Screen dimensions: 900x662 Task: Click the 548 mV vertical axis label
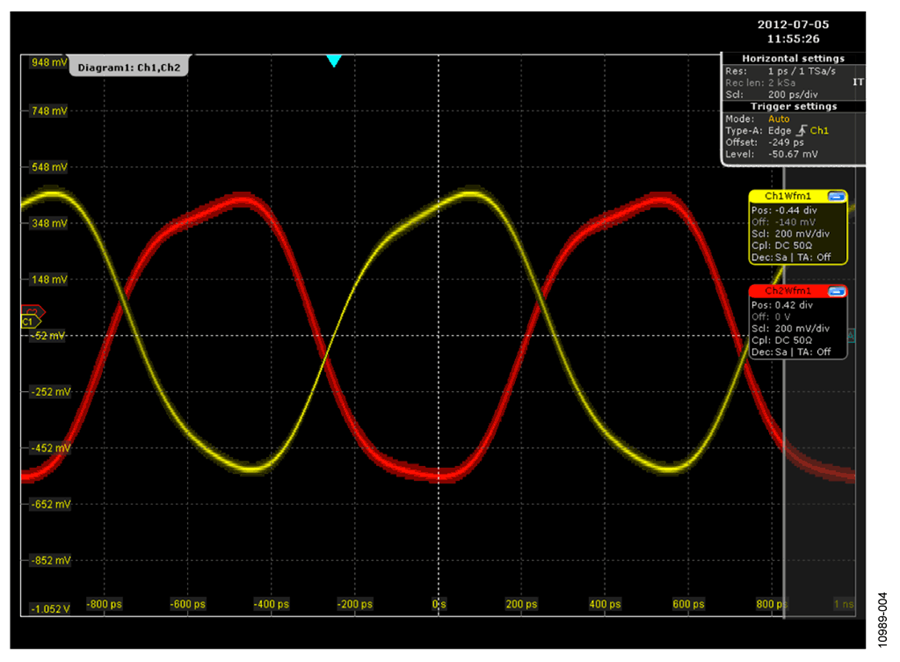click(x=49, y=167)
